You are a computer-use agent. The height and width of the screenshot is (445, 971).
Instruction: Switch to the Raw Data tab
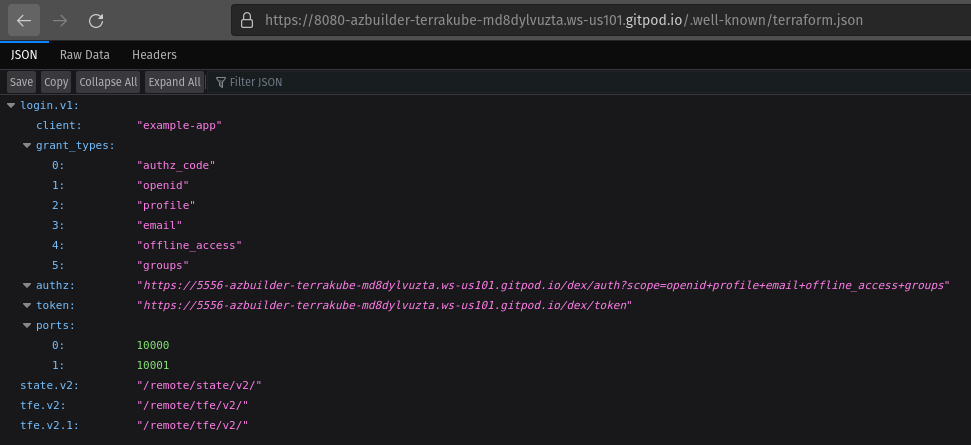tap(85, 54)
